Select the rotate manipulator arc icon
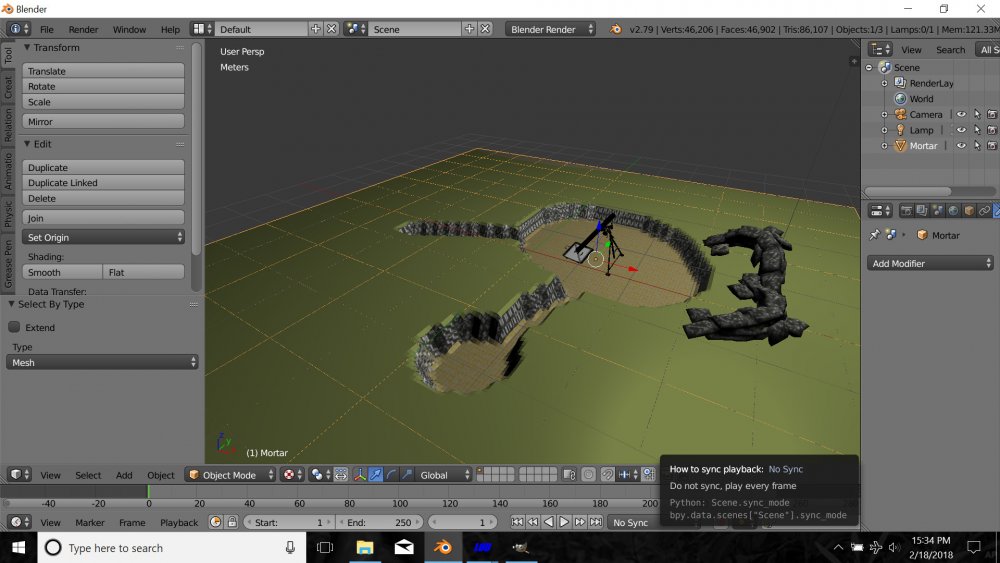1000x563 pixels. 391,474
